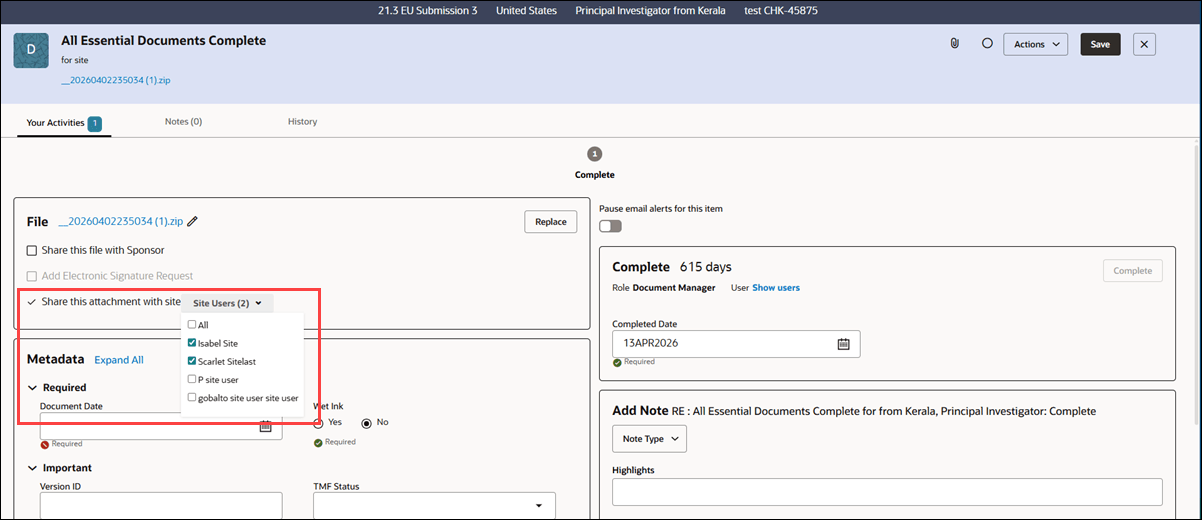Open the Completed Date calendar picker
Screen dimensions: 1202x520
click(843, 343)
